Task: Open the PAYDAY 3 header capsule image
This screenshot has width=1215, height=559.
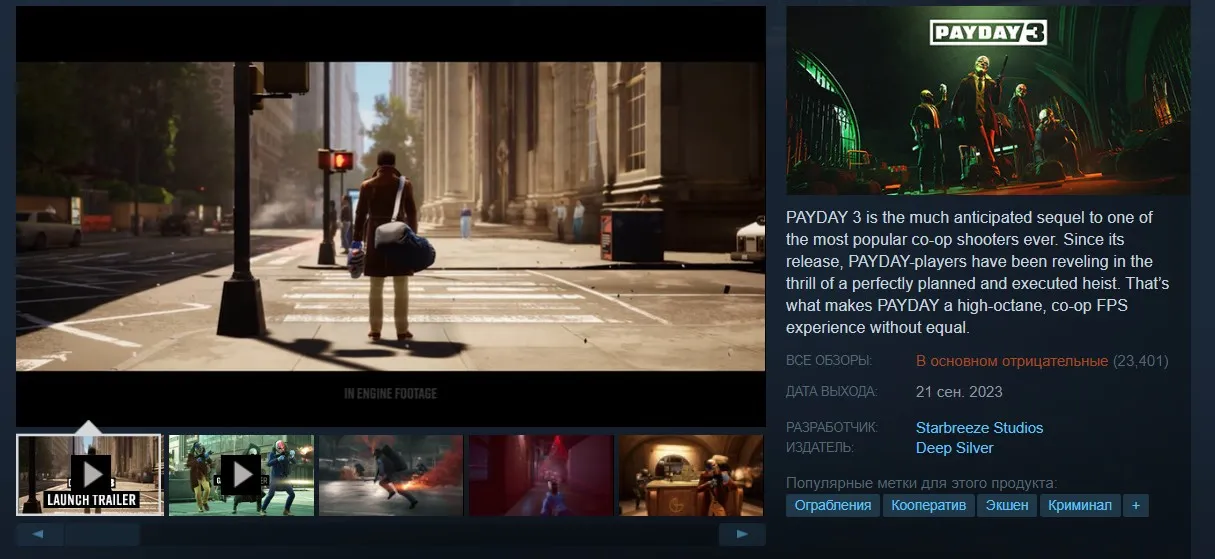Action: (x=988, y=101)
